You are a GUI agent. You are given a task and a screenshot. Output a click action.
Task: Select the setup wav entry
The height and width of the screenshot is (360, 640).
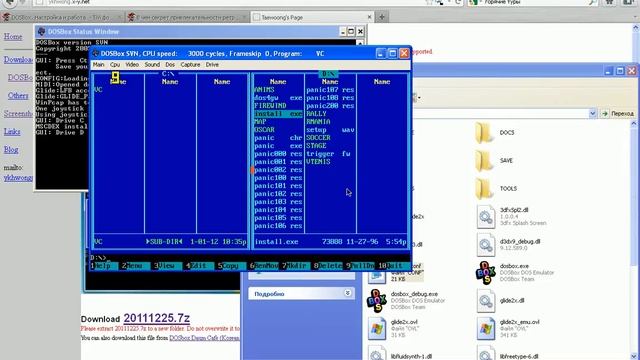click(x=330, y=130)
